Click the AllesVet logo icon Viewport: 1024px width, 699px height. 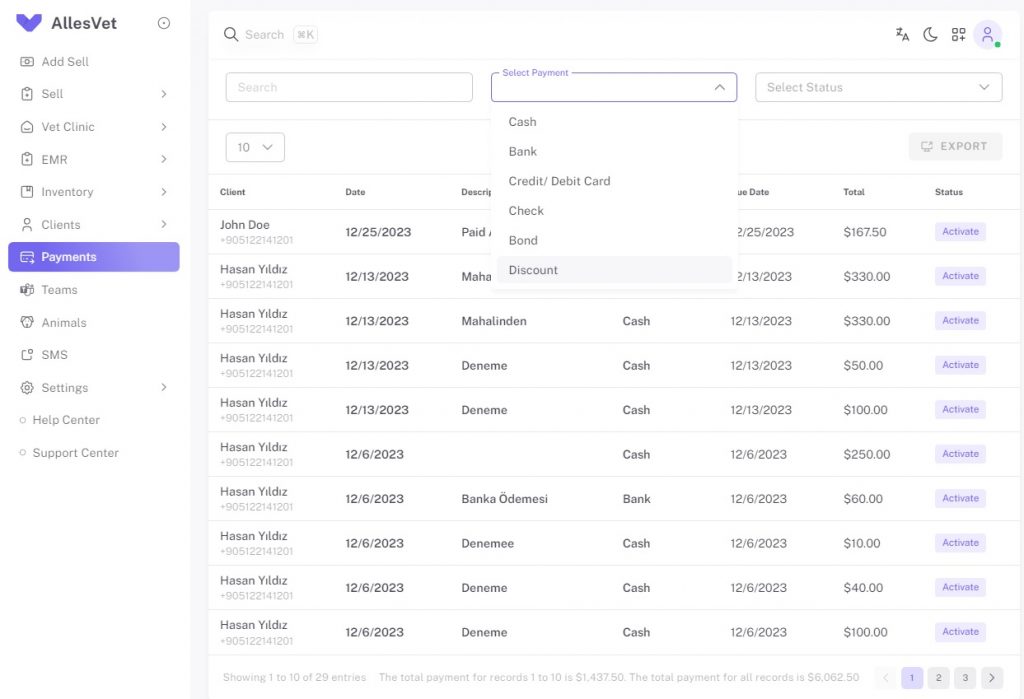pyautogui.click(x=29, y=23)
